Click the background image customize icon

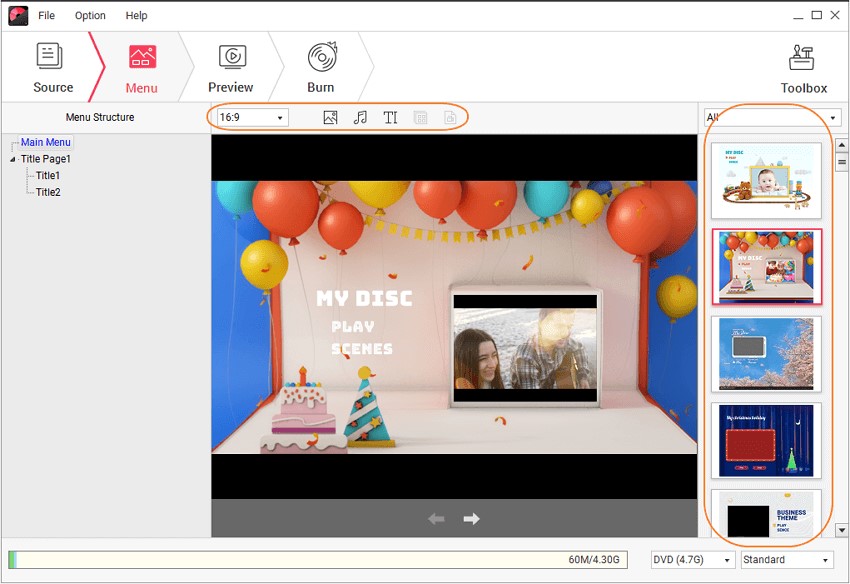330,118
